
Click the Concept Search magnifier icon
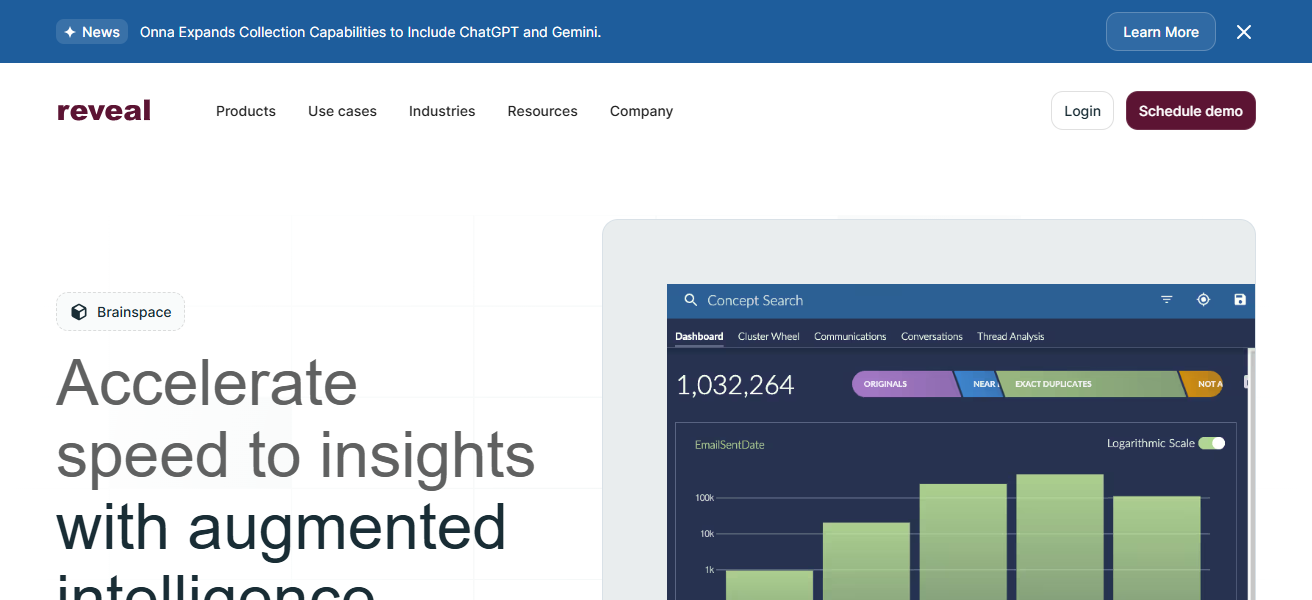tap(690, 300)
